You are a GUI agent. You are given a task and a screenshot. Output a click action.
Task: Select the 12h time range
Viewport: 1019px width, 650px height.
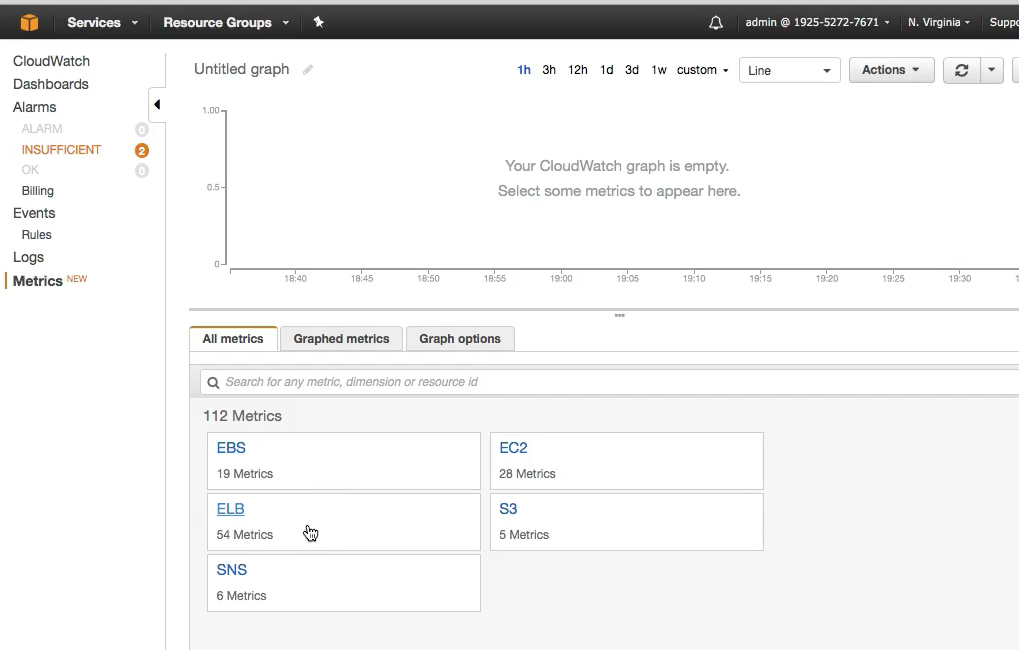pos(577,70)
